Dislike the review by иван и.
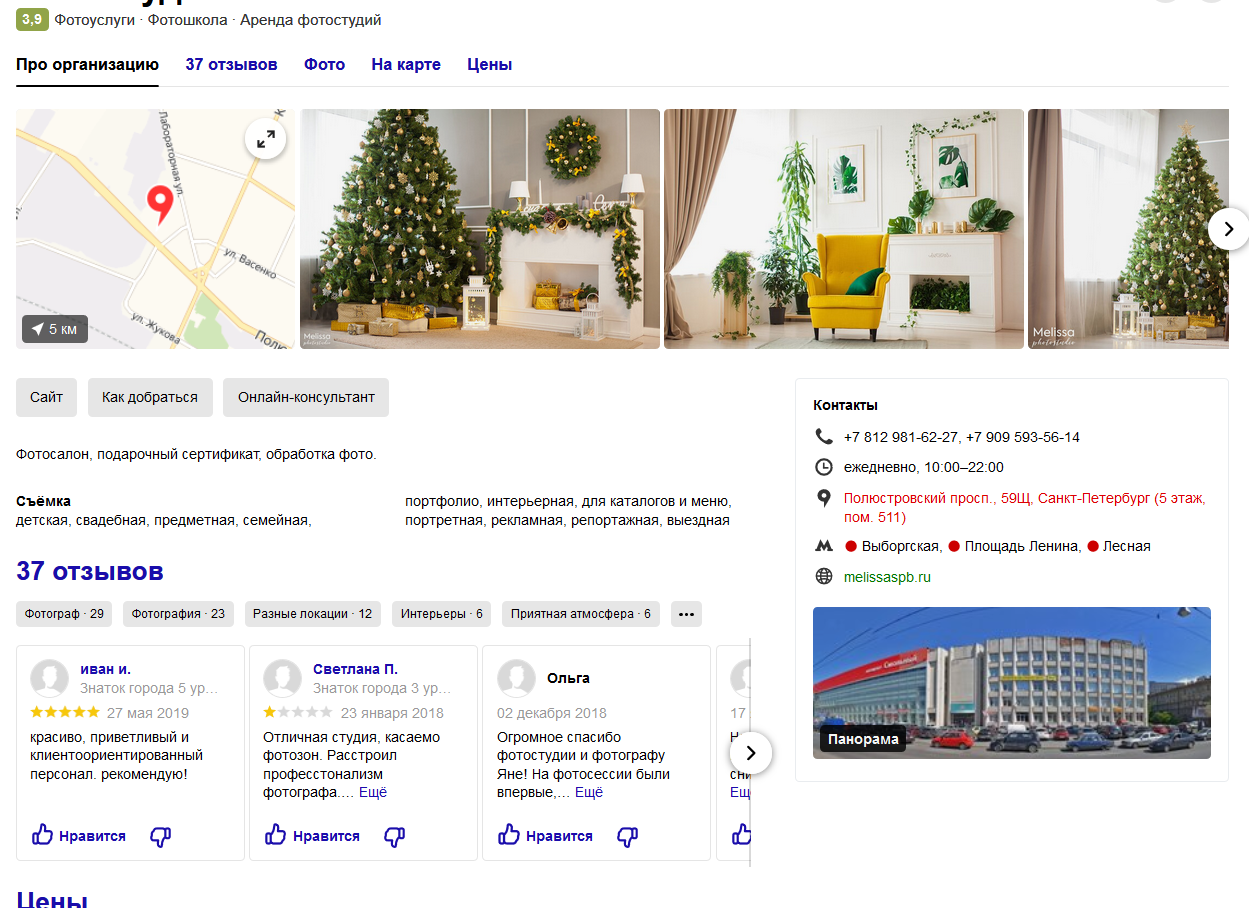 pos(161,836)
